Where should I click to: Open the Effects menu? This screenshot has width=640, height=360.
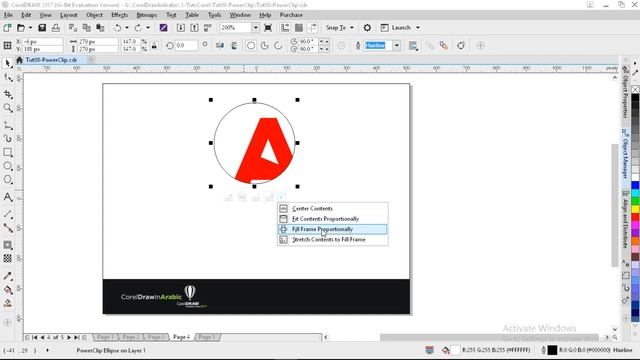(x=119, y=15)
